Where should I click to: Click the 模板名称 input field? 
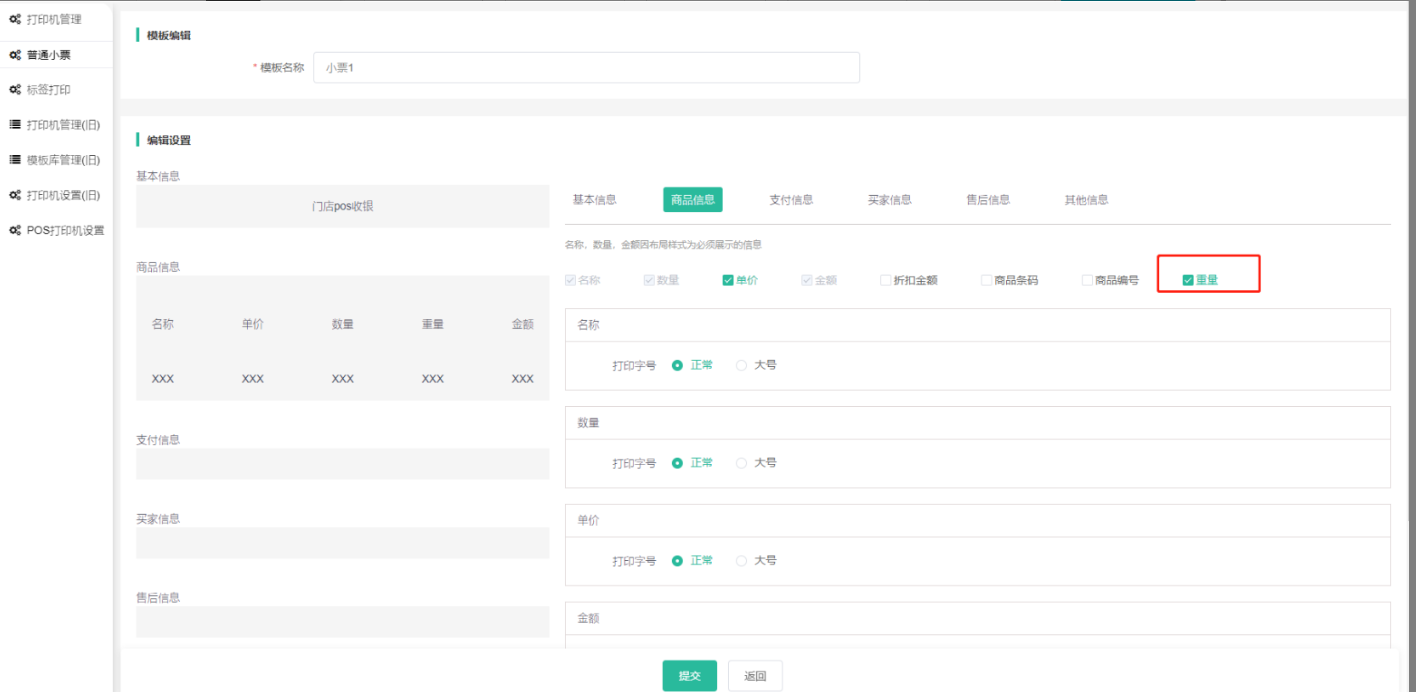tap(586, 68)
